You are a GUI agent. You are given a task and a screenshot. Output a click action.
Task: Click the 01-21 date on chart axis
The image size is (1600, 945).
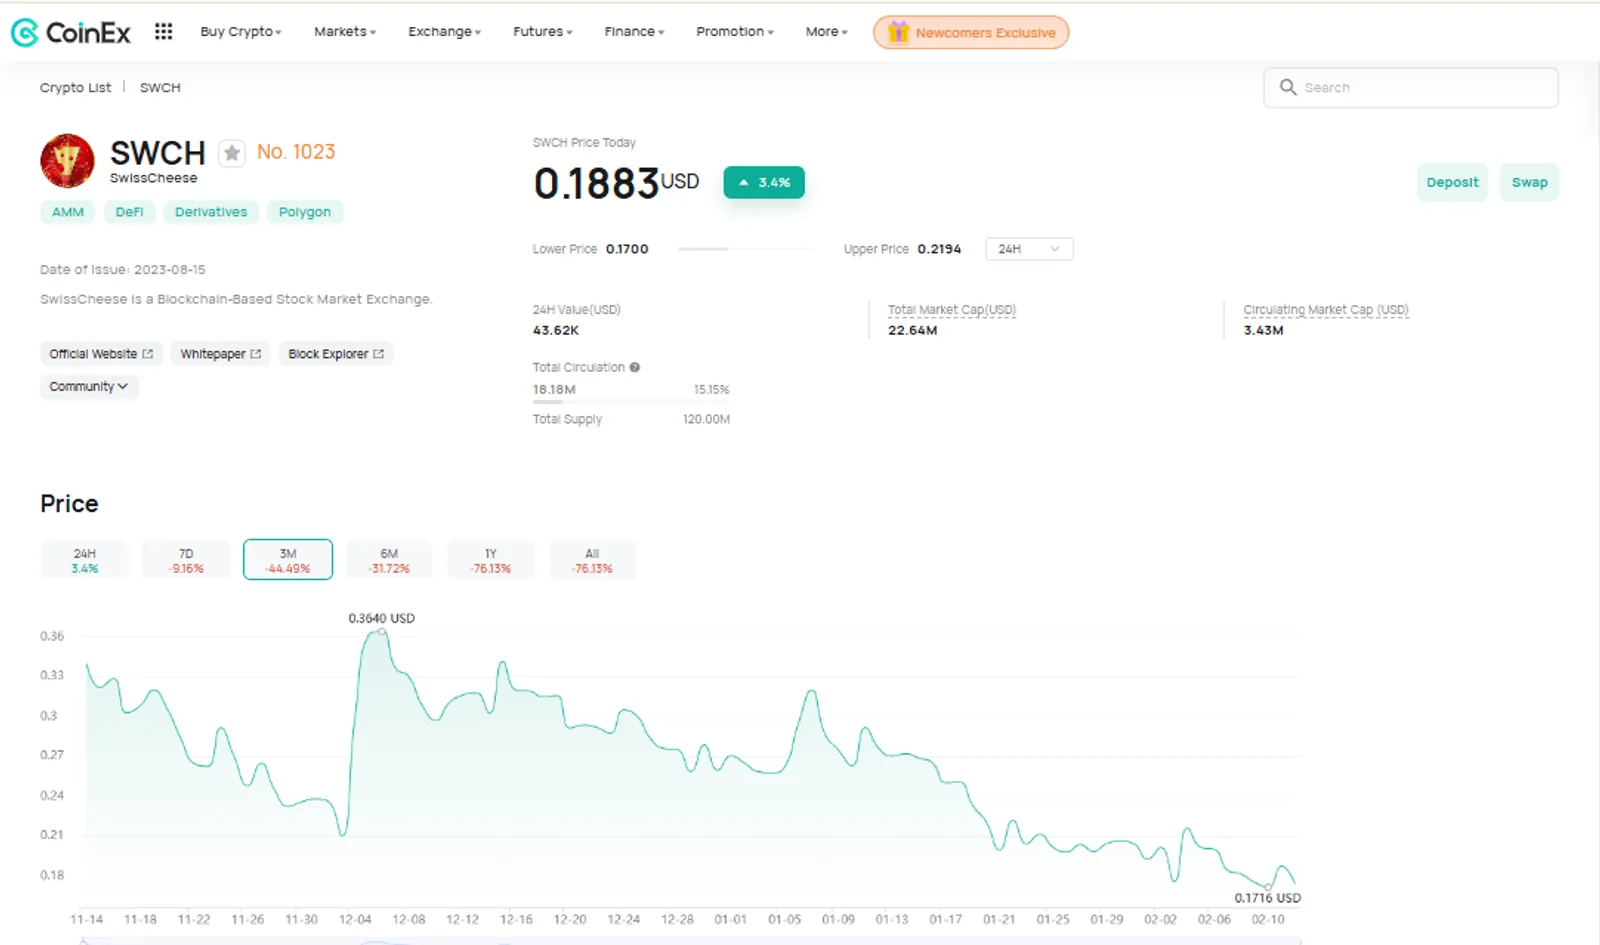(x=999, y=920)
